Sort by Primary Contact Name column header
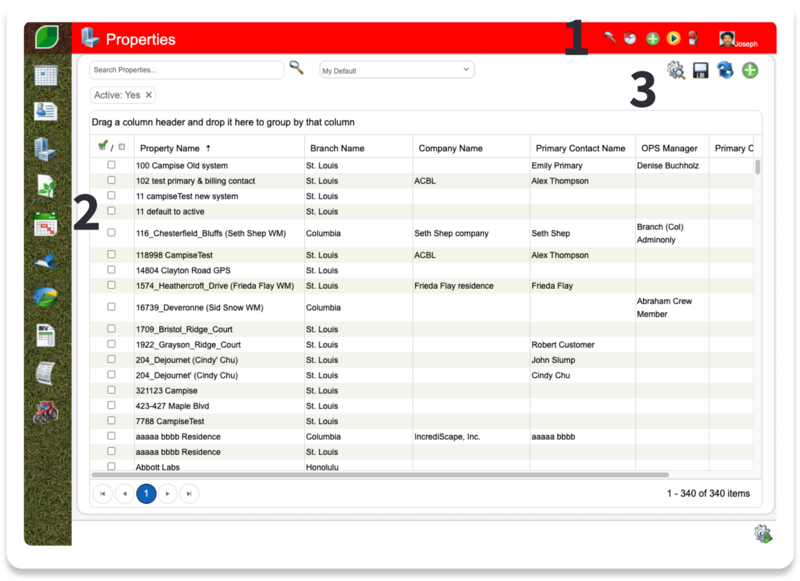The height and width of the screenshot is (581, 800). [x=580, y=148]
